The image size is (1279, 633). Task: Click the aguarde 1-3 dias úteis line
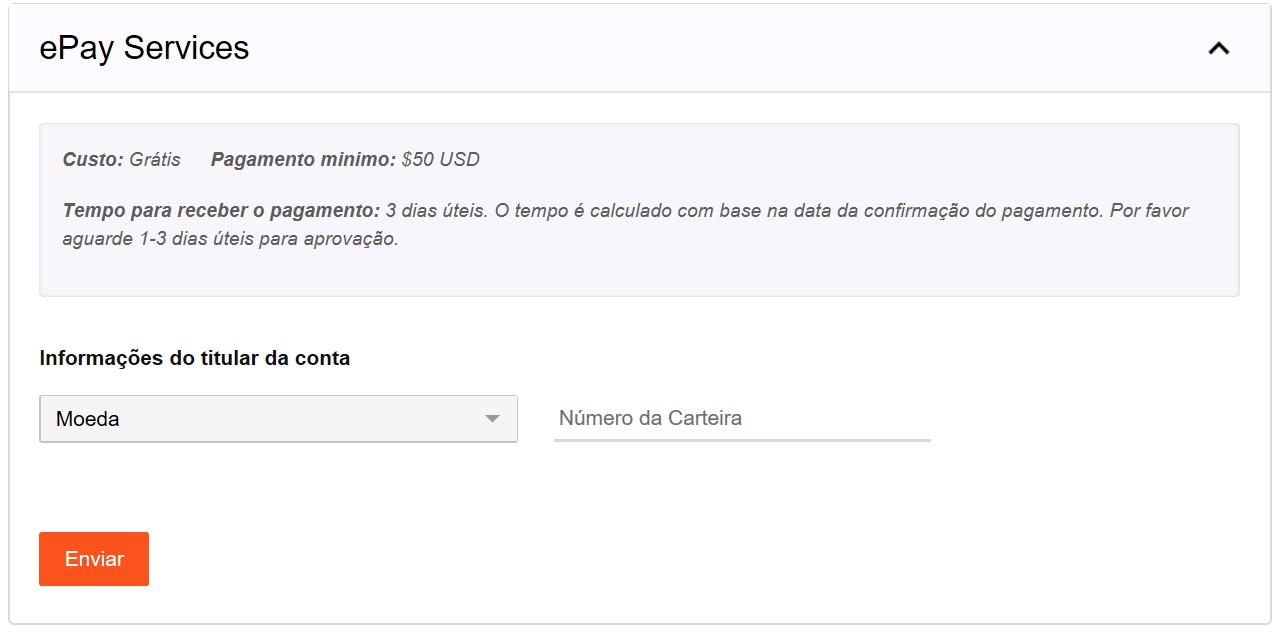click(x=230, y=240)
